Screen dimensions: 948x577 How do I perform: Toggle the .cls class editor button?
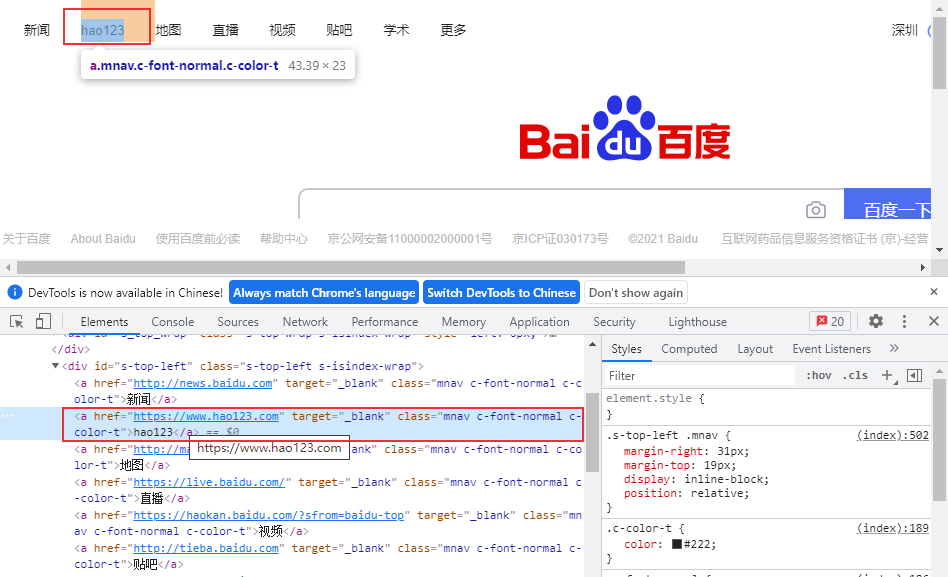click(x=855, y=376)
